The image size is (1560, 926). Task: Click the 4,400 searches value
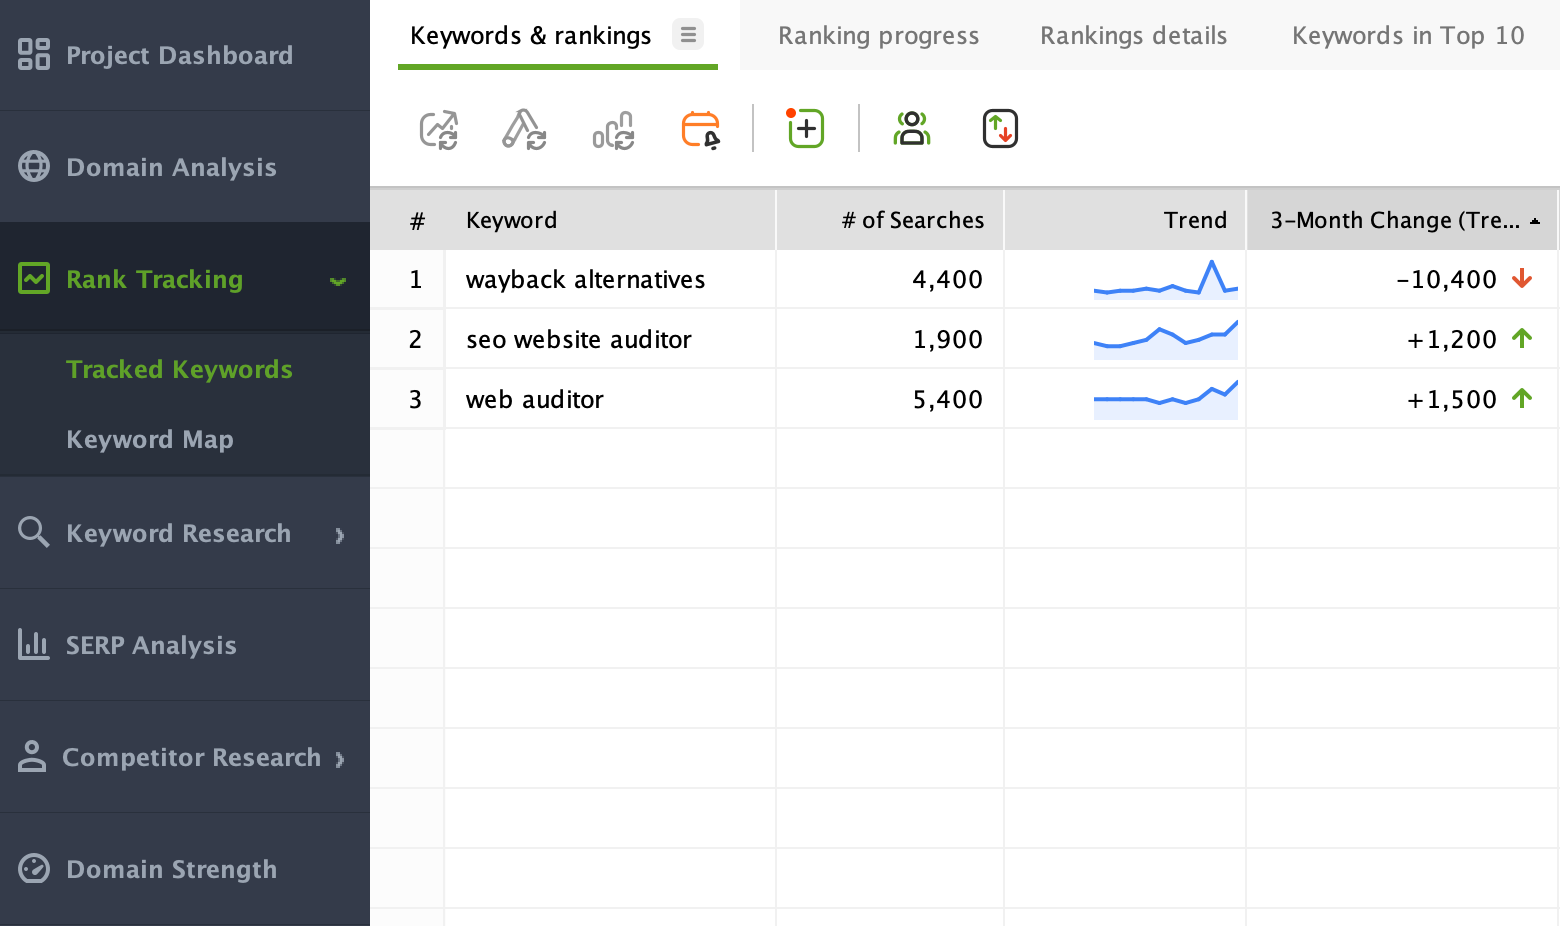[947, 280]
